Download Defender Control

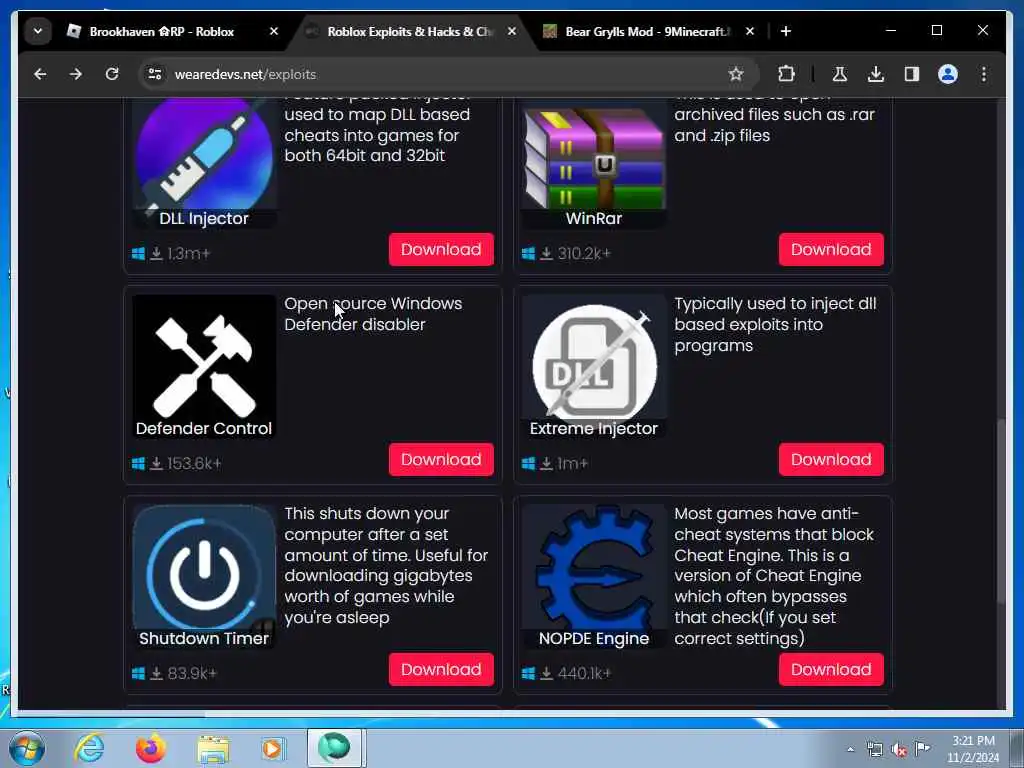click(x=441, y=460)
